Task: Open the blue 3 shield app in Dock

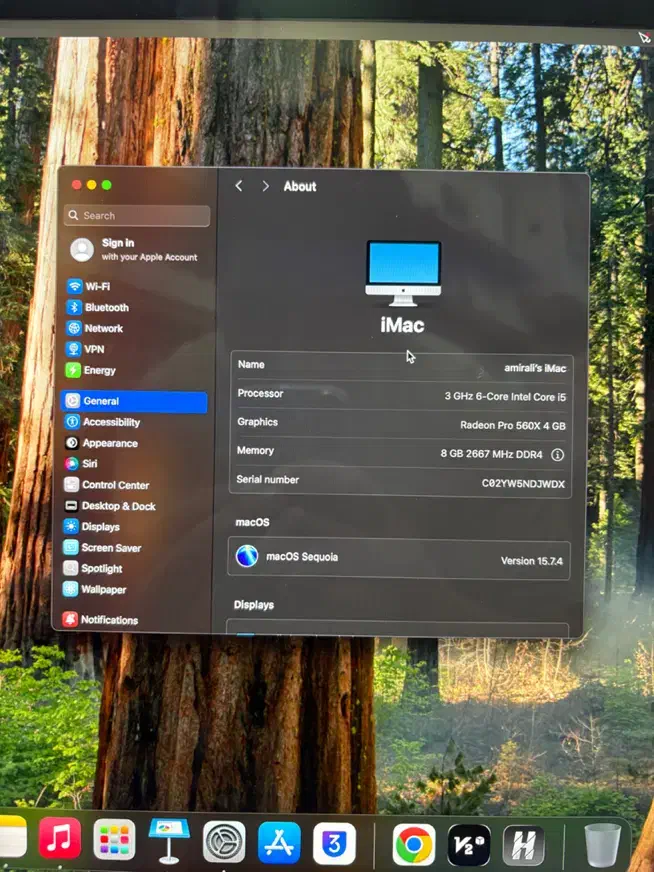Action: pos(334,844)
